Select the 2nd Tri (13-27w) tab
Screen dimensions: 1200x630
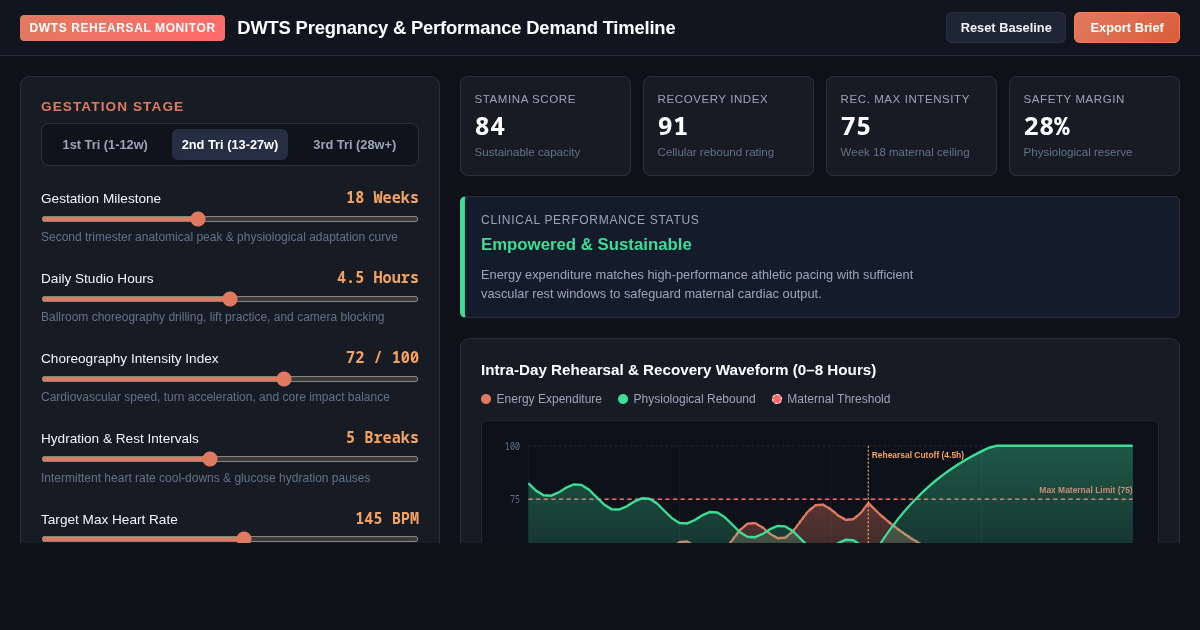[230, 145]
